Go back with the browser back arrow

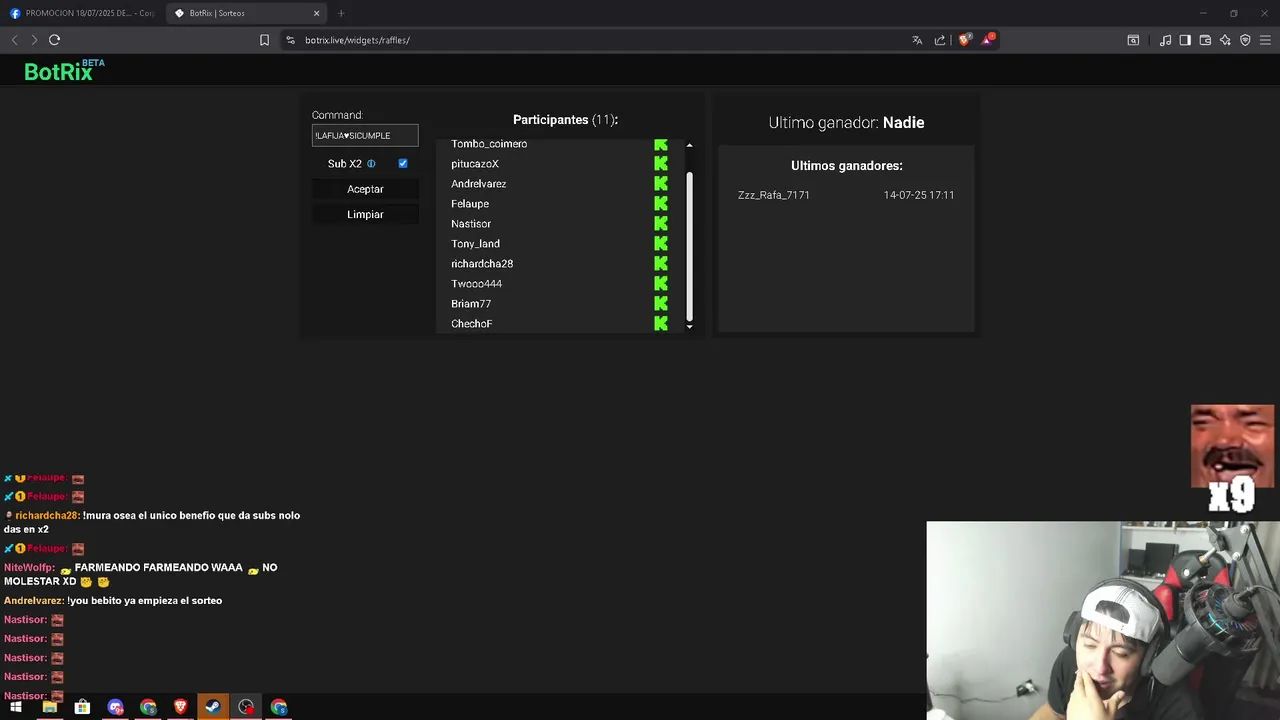(14, 40)
